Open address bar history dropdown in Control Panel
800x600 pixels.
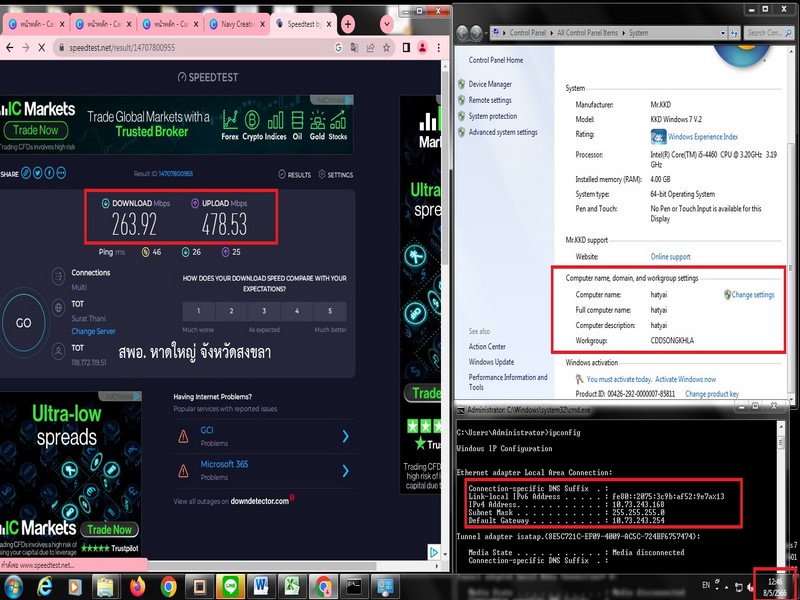722,33
